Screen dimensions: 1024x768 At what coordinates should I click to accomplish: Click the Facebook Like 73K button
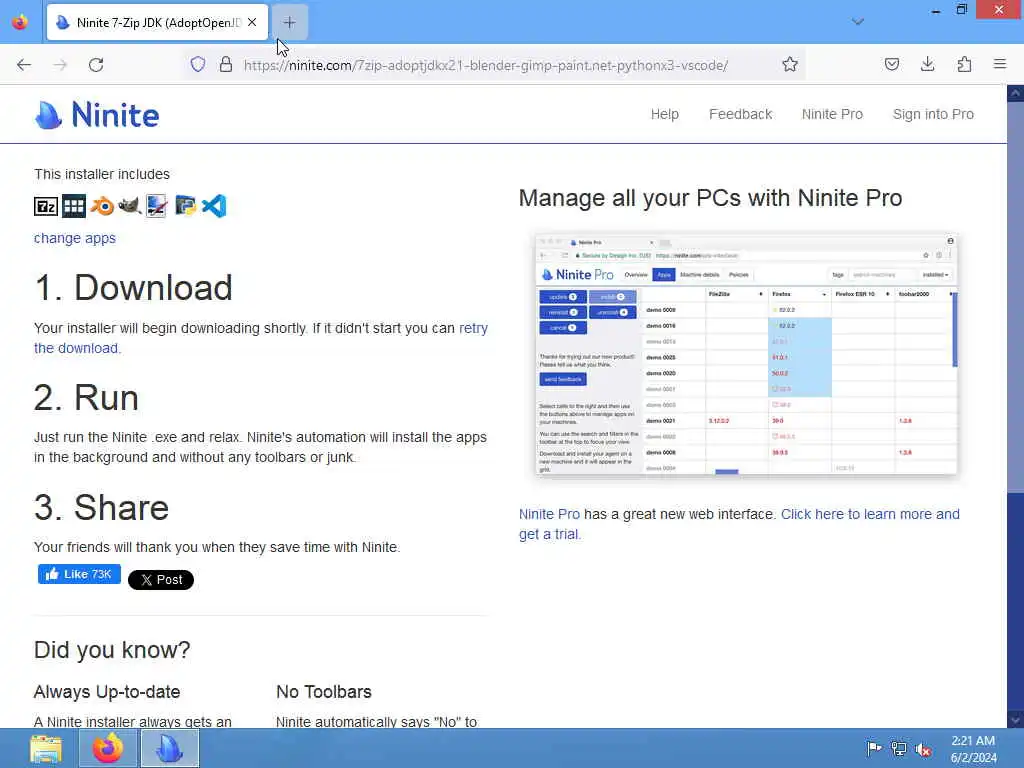click(x=79, y=574)
